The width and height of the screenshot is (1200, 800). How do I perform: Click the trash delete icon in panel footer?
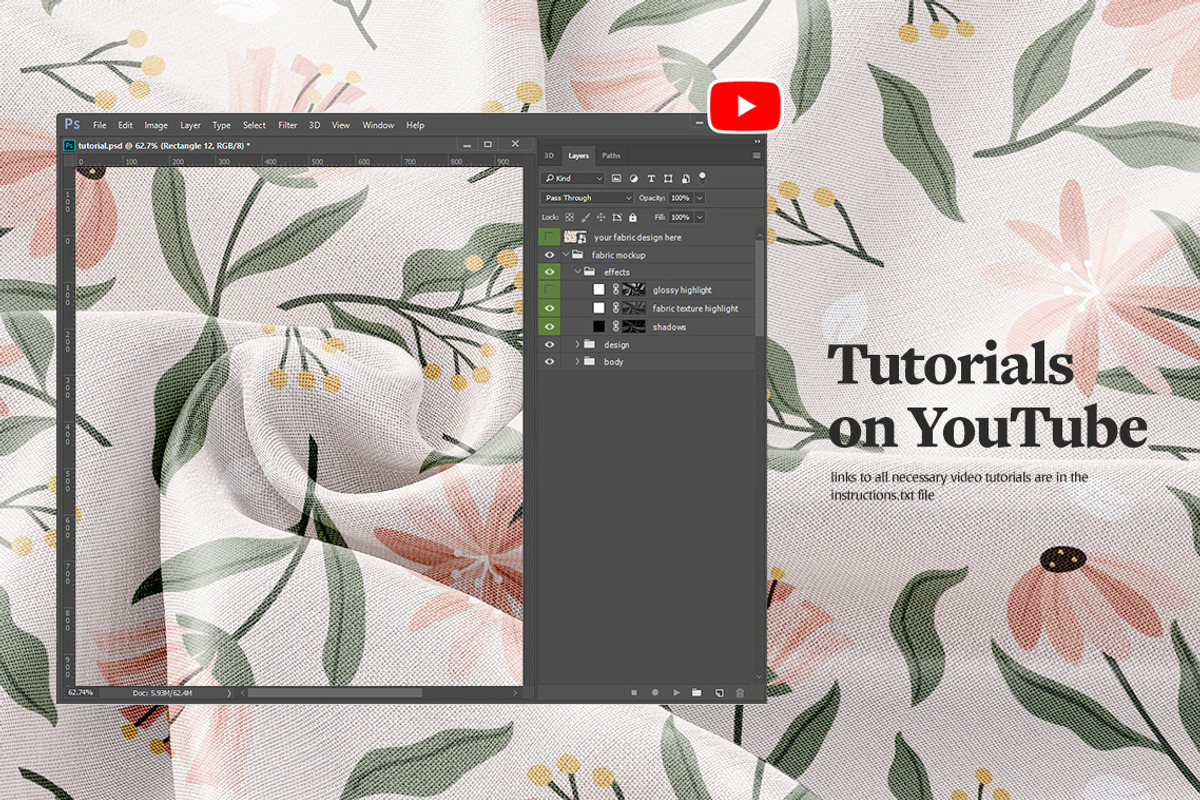(x=740, y=692)
